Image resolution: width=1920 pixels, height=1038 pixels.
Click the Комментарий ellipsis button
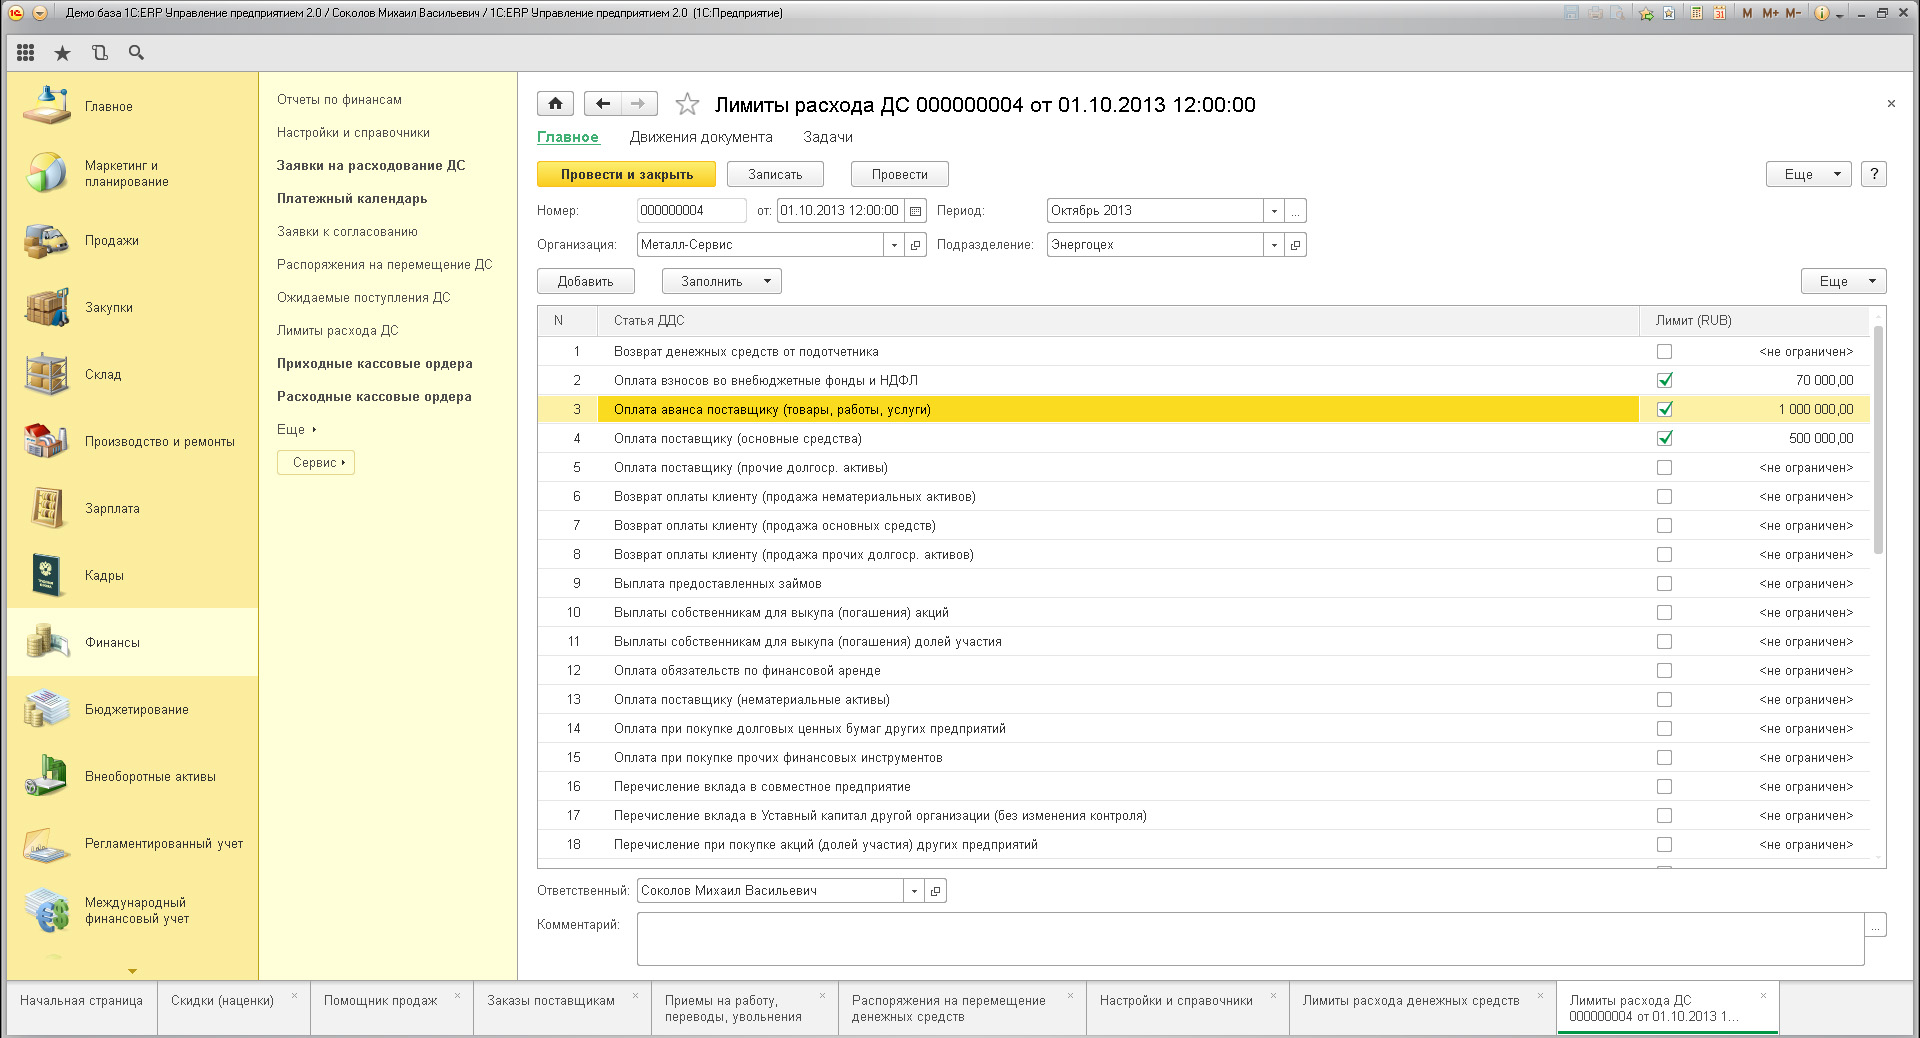tap(1876, 925)
